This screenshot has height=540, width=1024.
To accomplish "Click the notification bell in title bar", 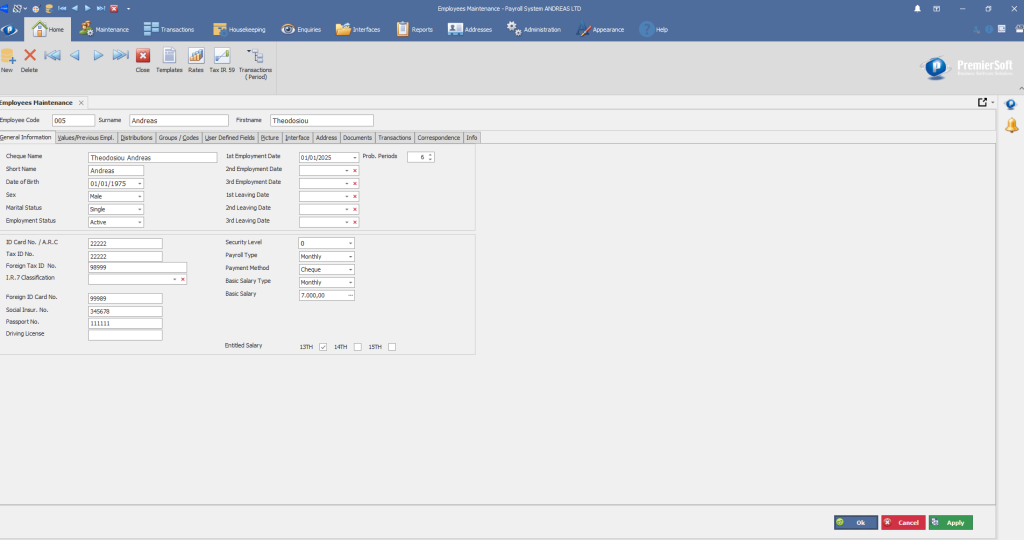I will pyautogui.click(x=917, y=8).
